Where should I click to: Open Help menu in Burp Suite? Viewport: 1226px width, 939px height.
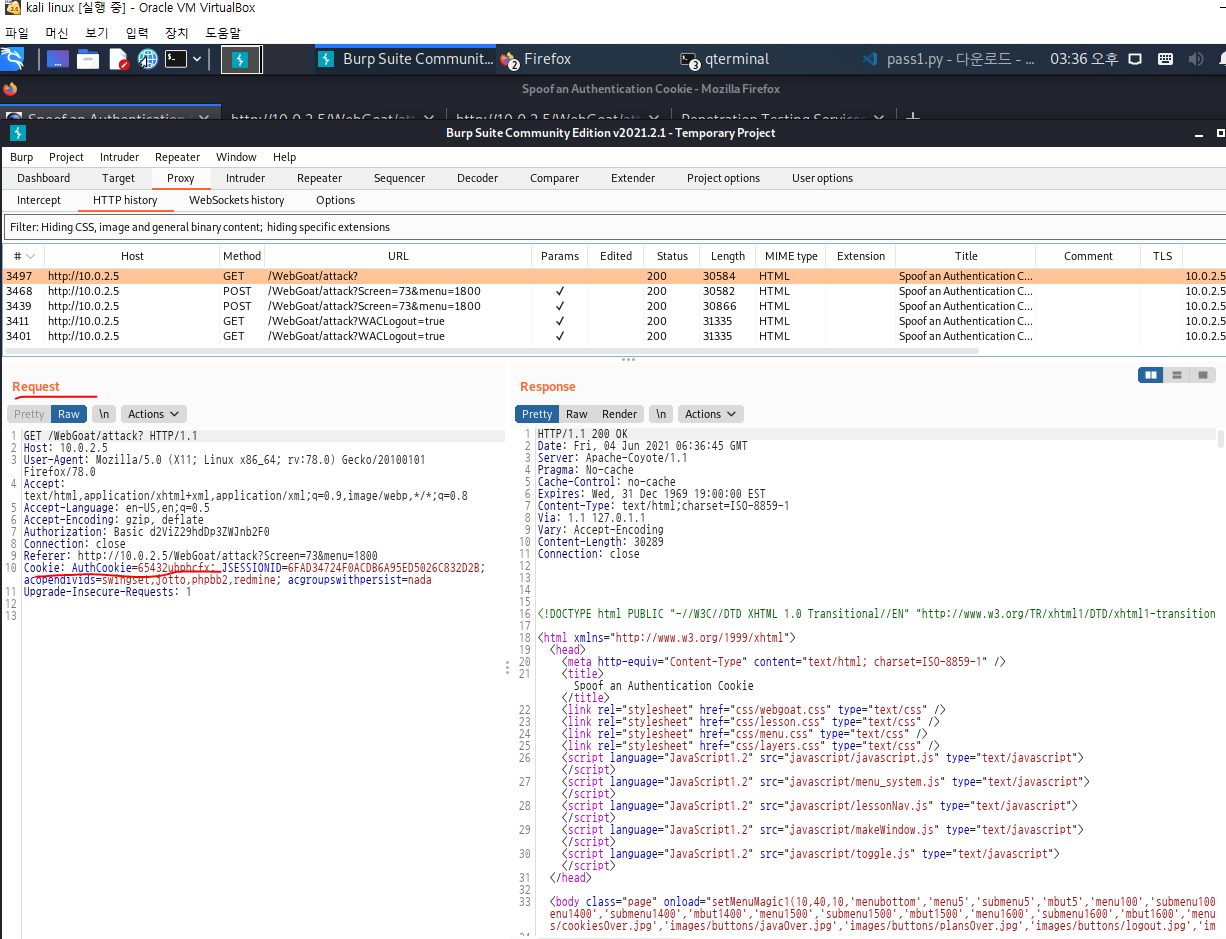[284, 157]
